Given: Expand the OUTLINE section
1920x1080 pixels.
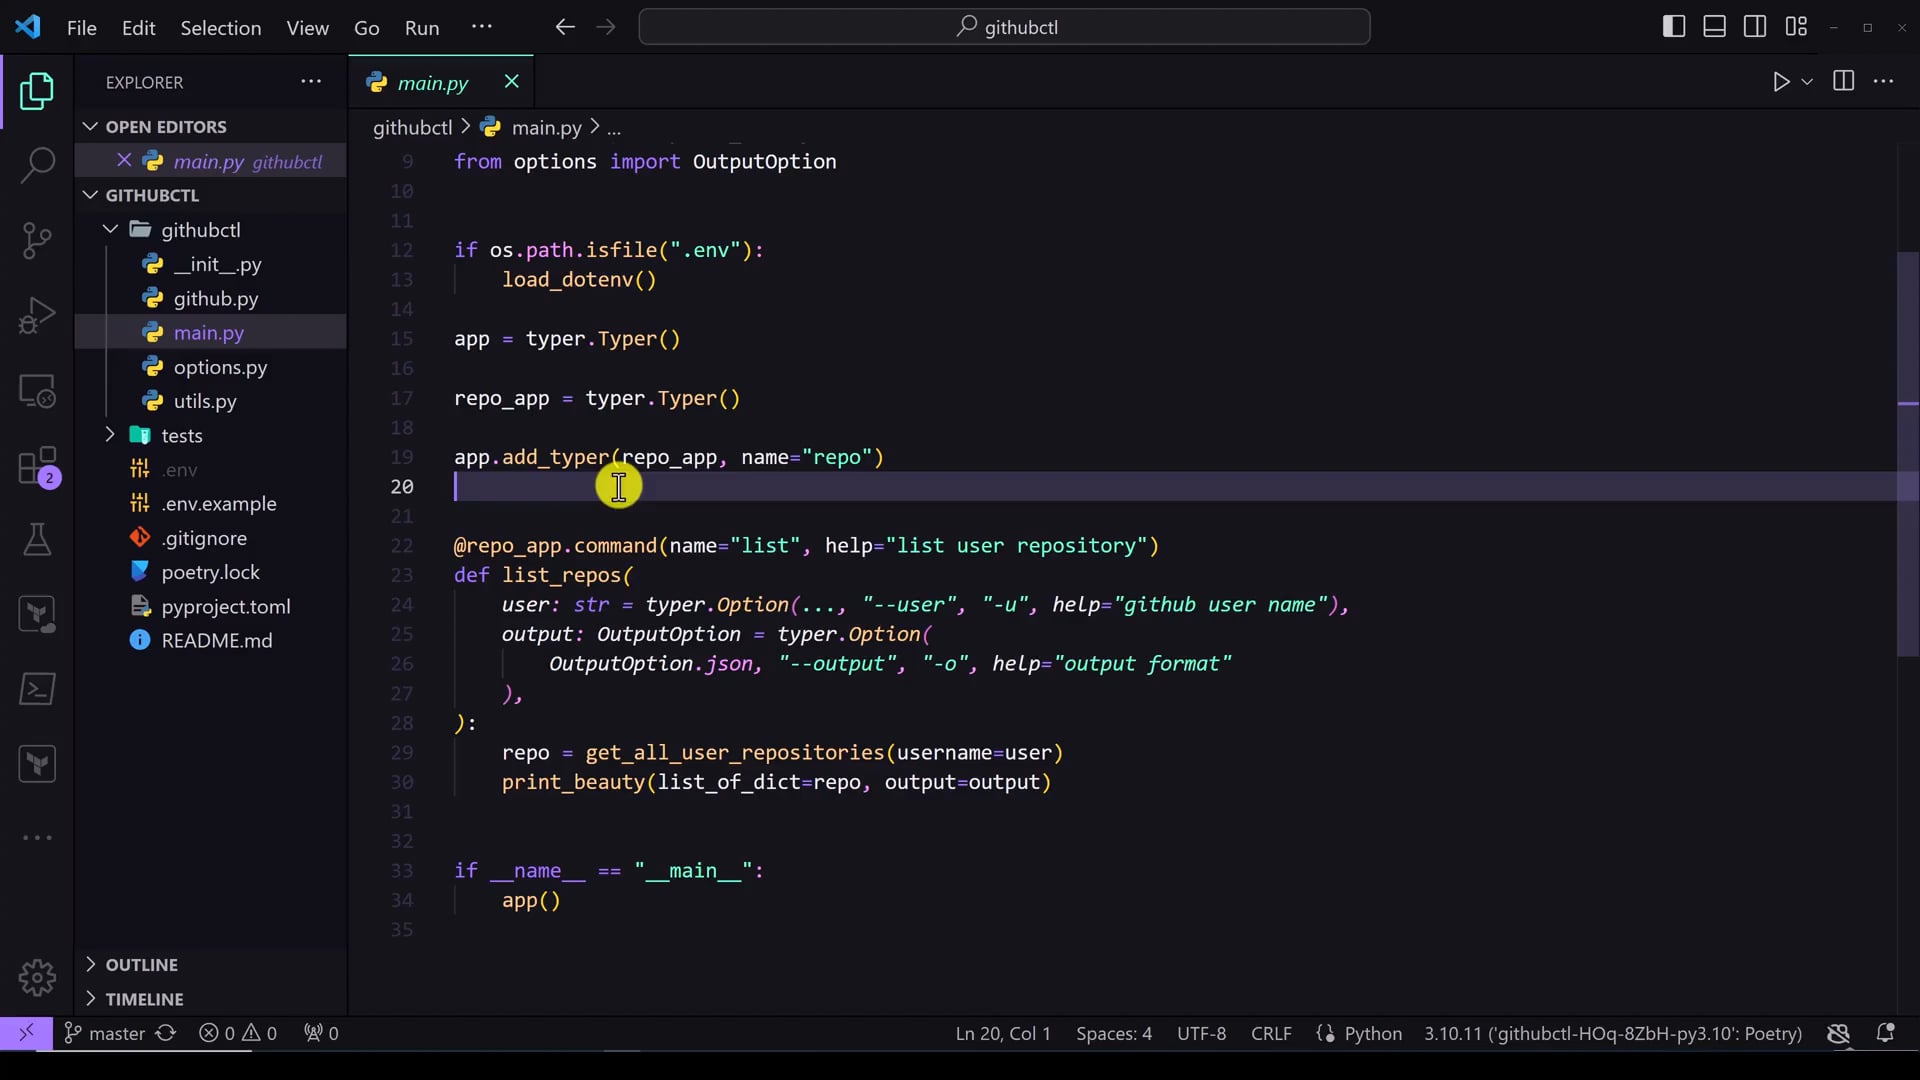Looking at the screenshot, I should [141, 964].
